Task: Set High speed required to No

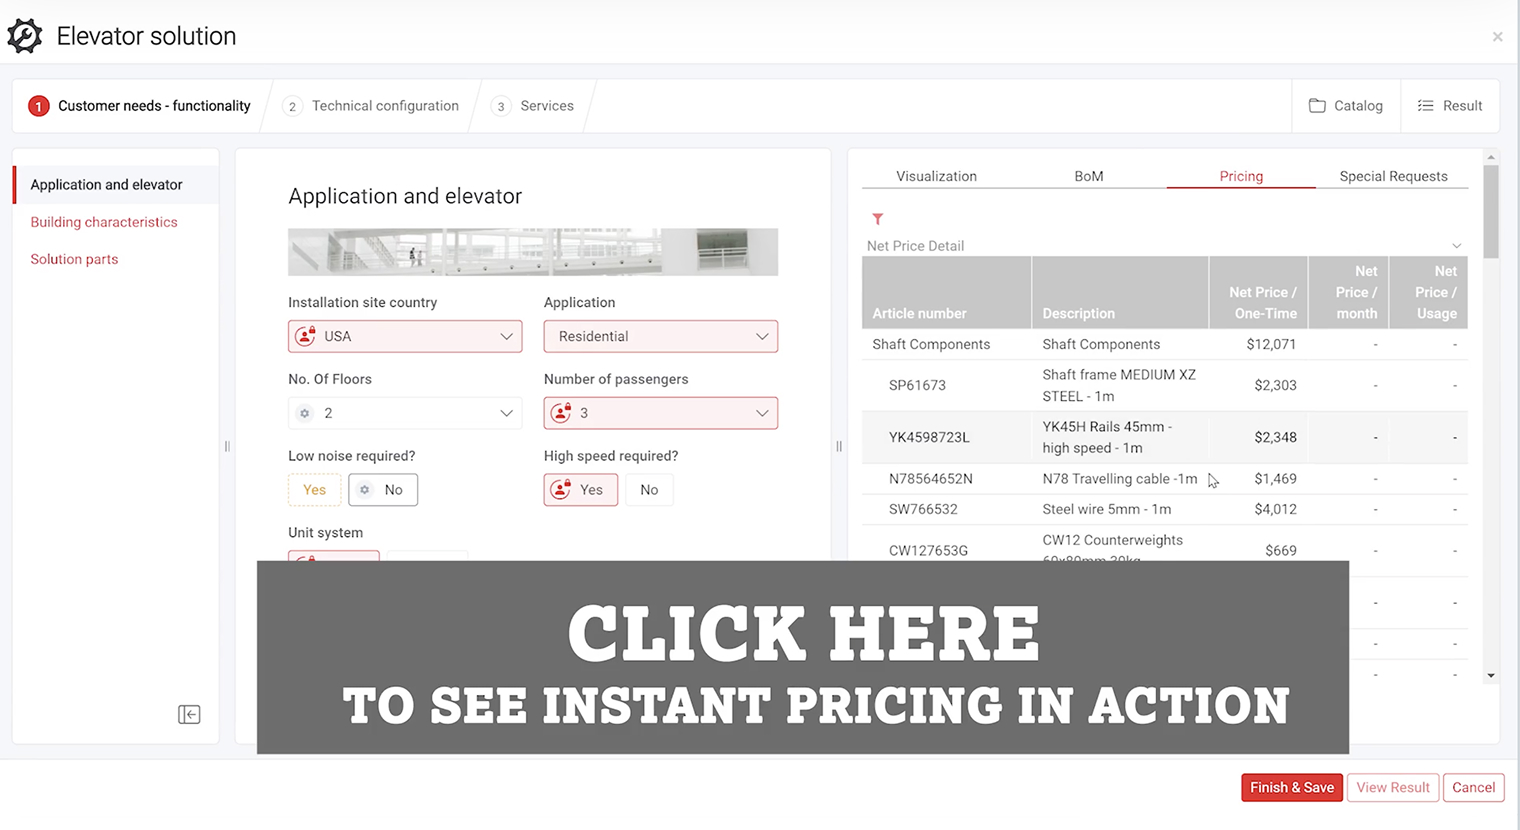Action: click(648, 489)
